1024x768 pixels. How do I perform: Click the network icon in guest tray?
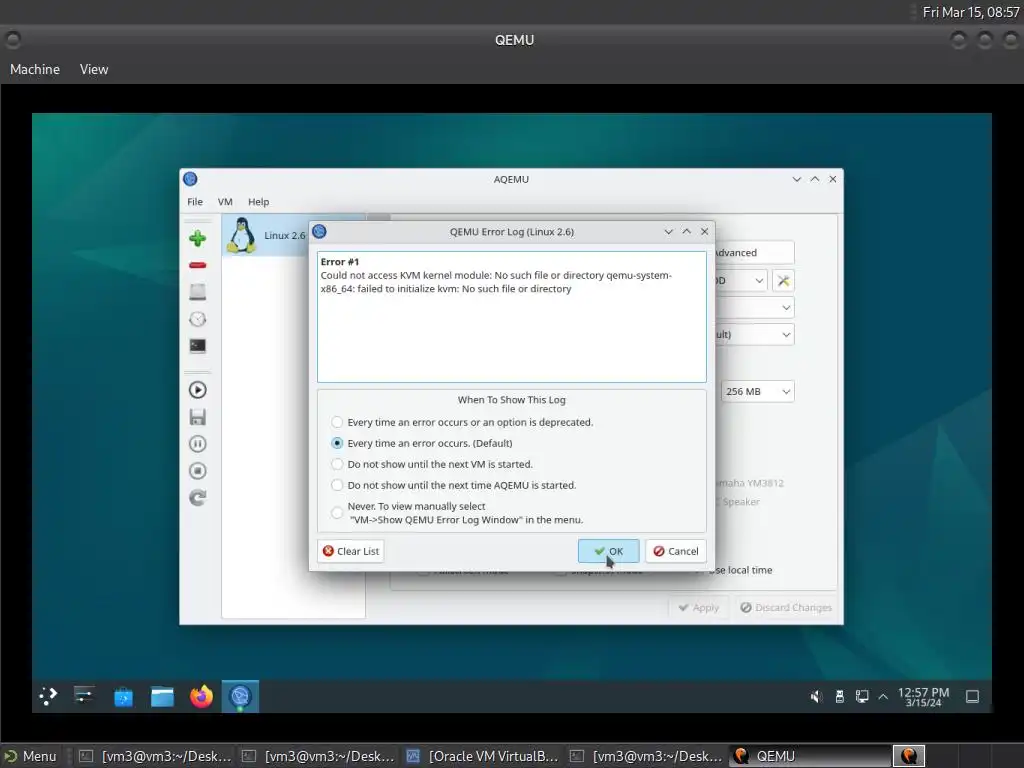862,697
